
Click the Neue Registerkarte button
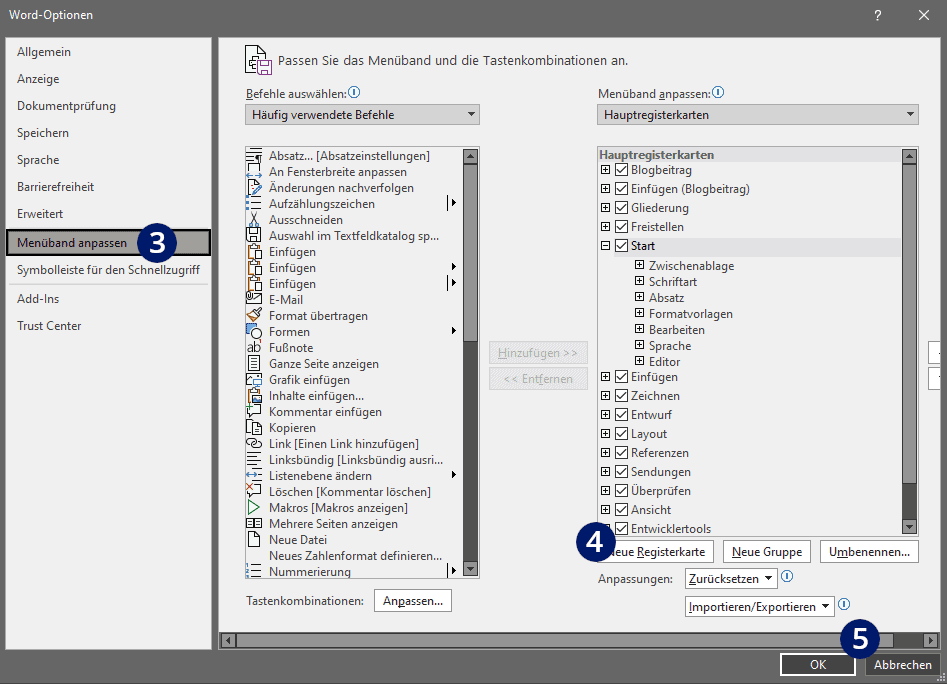coord(657,552)
